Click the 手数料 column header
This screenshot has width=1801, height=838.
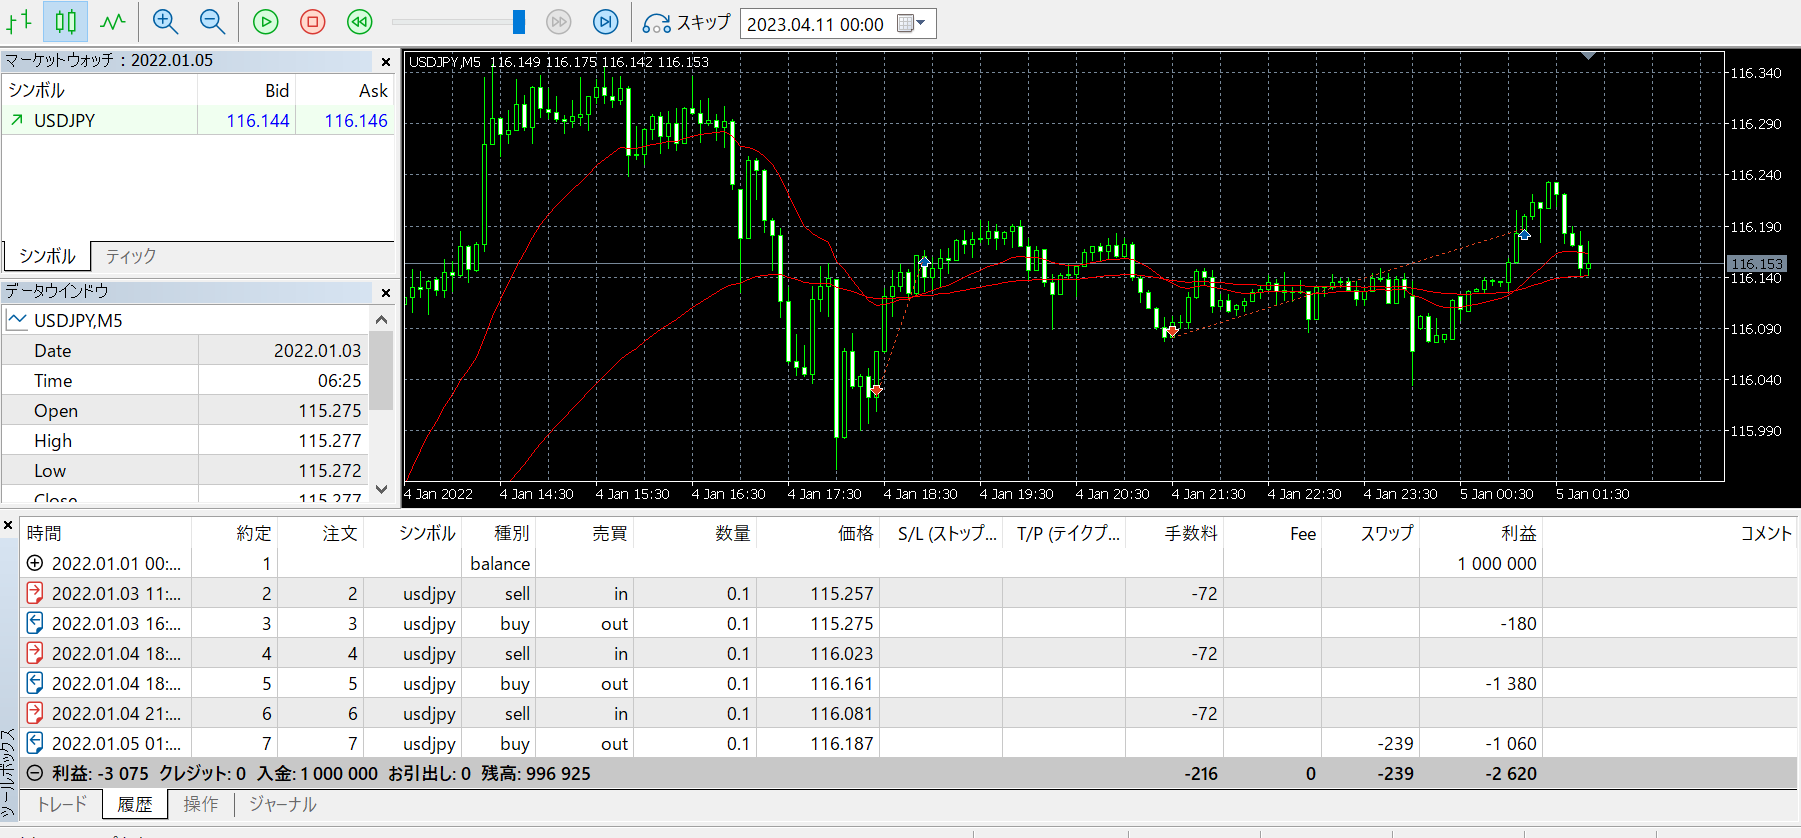(1190, 534)
